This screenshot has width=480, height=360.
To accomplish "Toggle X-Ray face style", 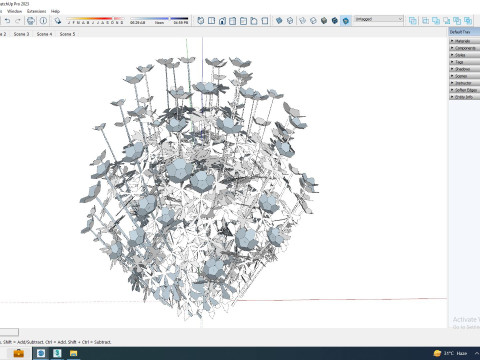I will pyautogui.click(x=279, y=21).
